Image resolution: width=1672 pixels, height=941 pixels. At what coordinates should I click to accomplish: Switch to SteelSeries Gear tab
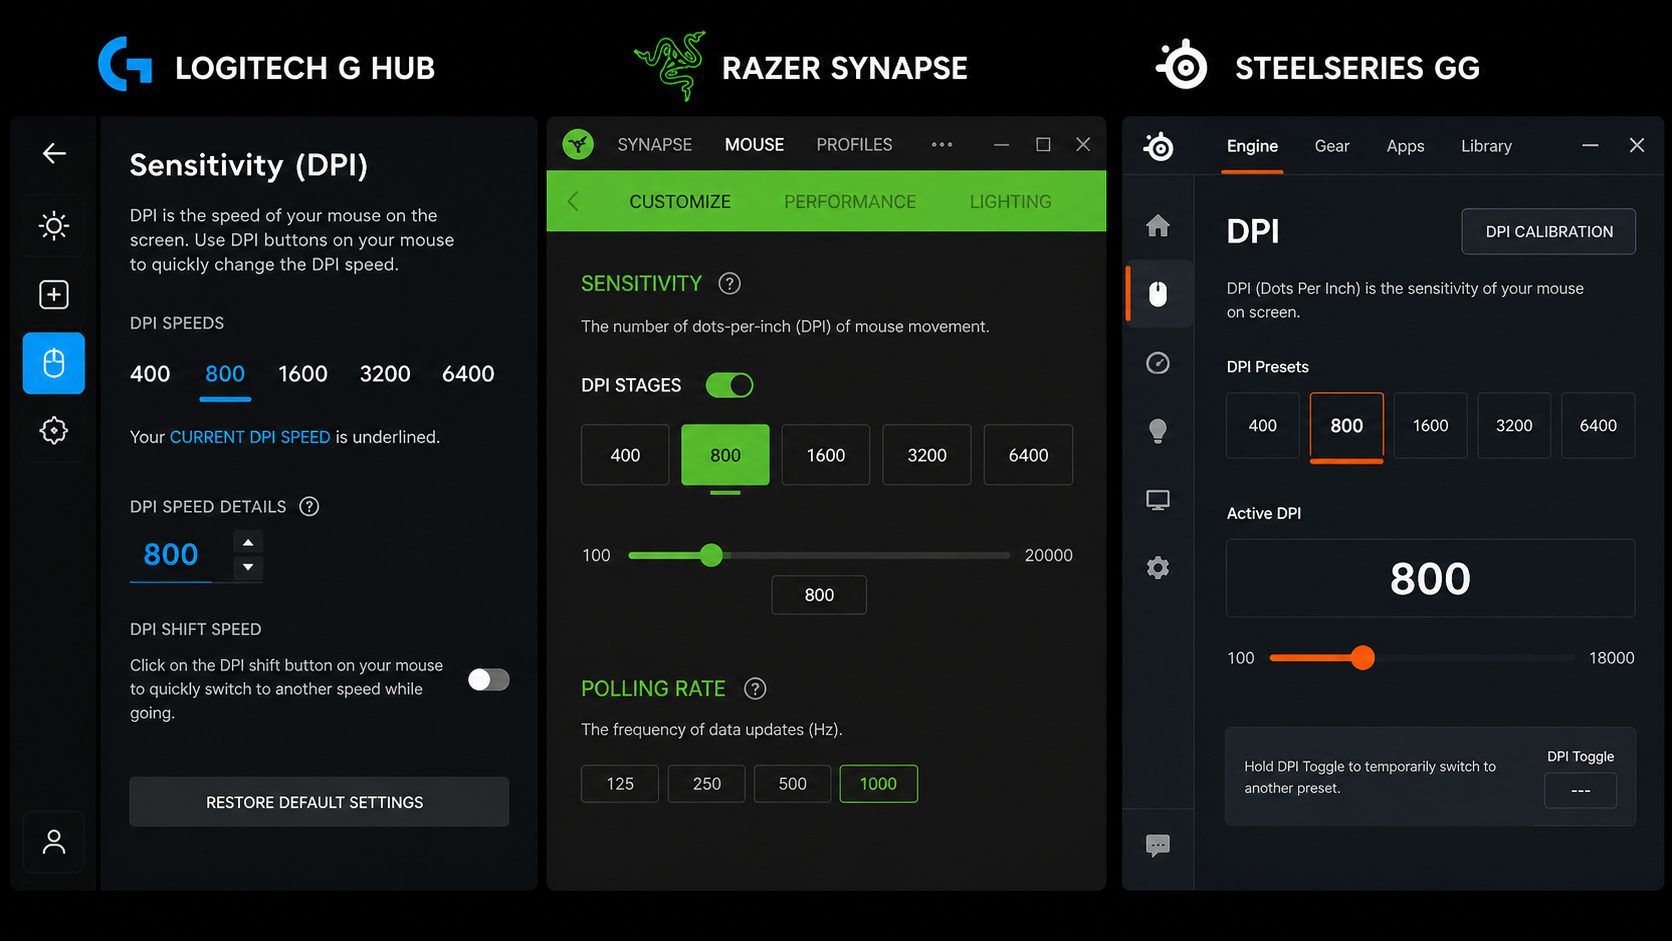pos(1332,146)
